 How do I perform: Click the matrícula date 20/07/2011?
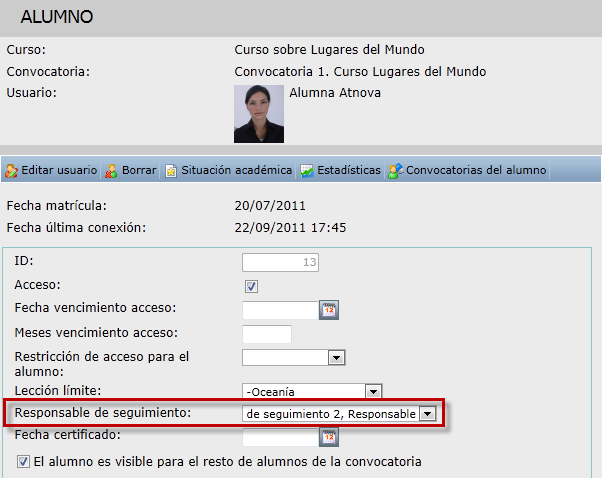pos(270,206)
